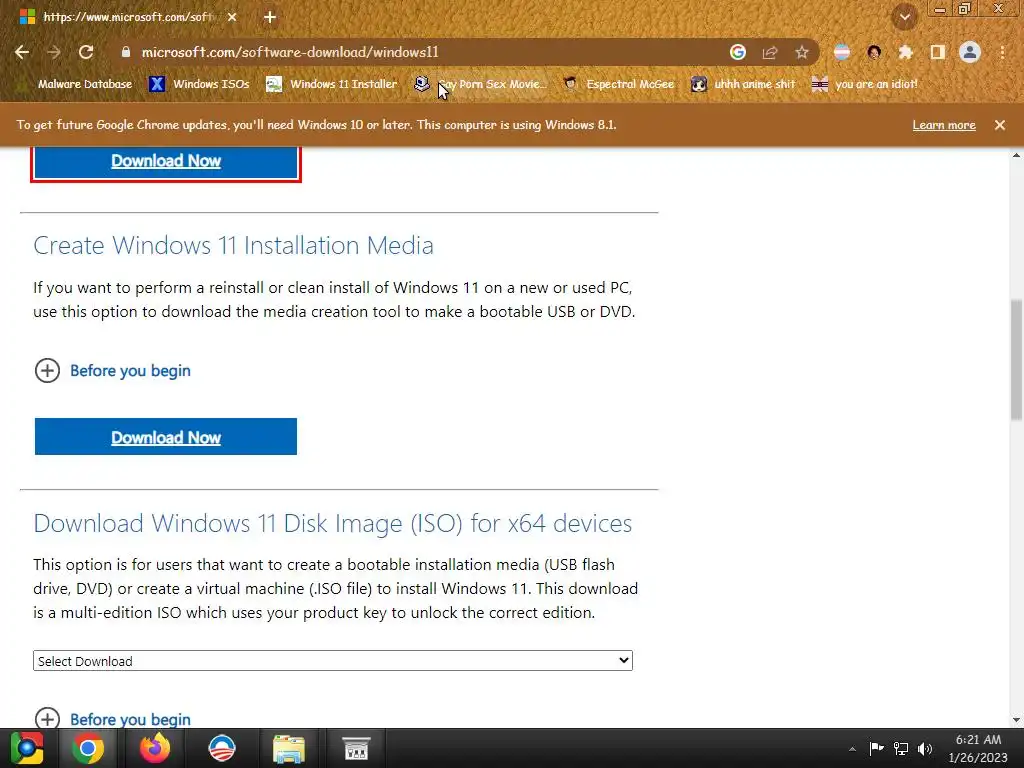This screenshot has width=1024, height=768.
Task: Expand Before you begin under Disk Image section
Action: pos(112,718)
